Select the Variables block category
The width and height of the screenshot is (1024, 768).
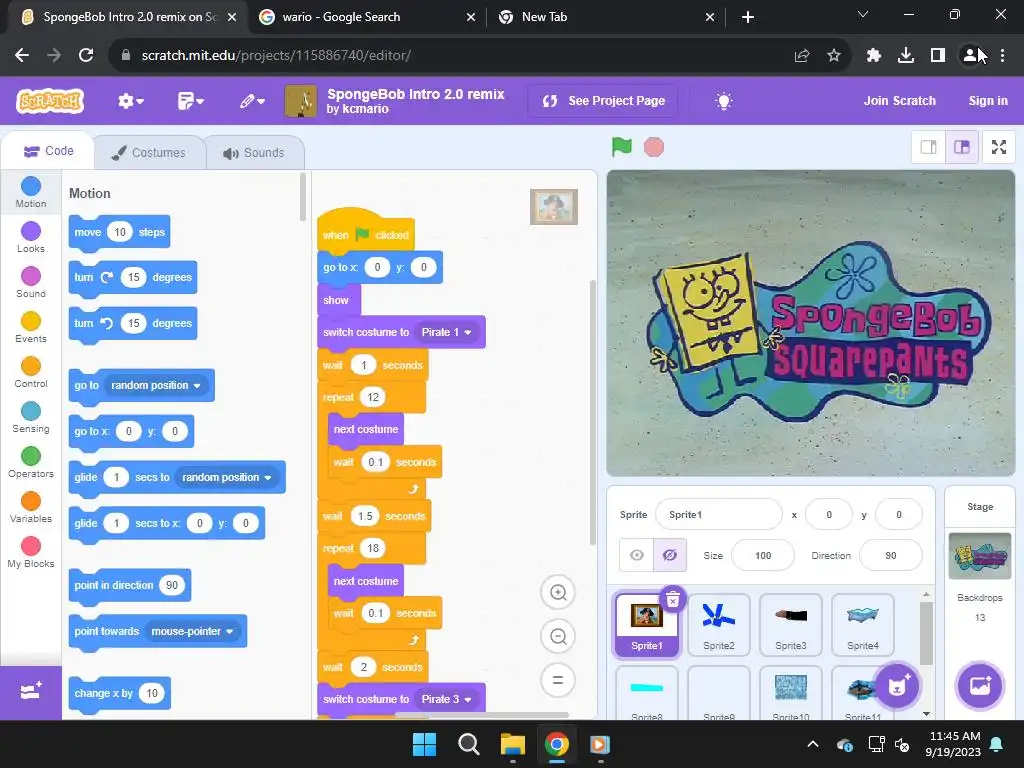coord(31,507)
